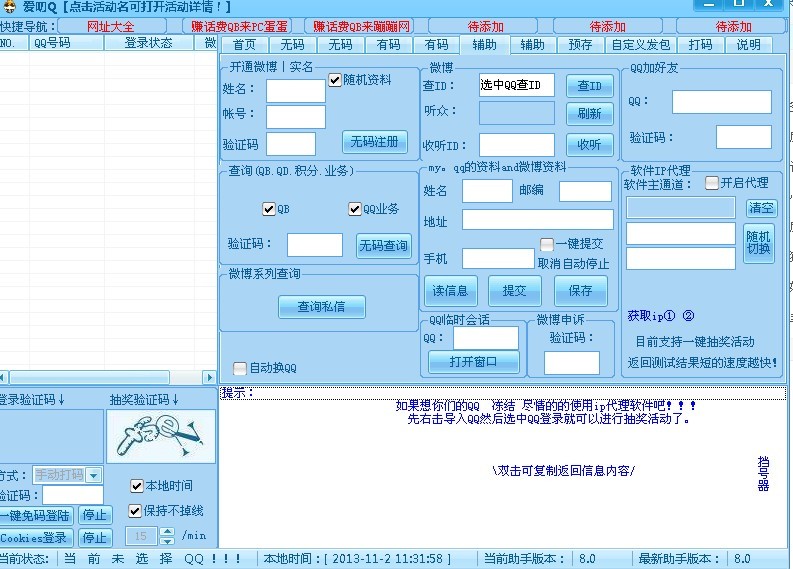Click the captcha image under 抽奖验证码
The image size is (793, 569).
coord(161,436)
